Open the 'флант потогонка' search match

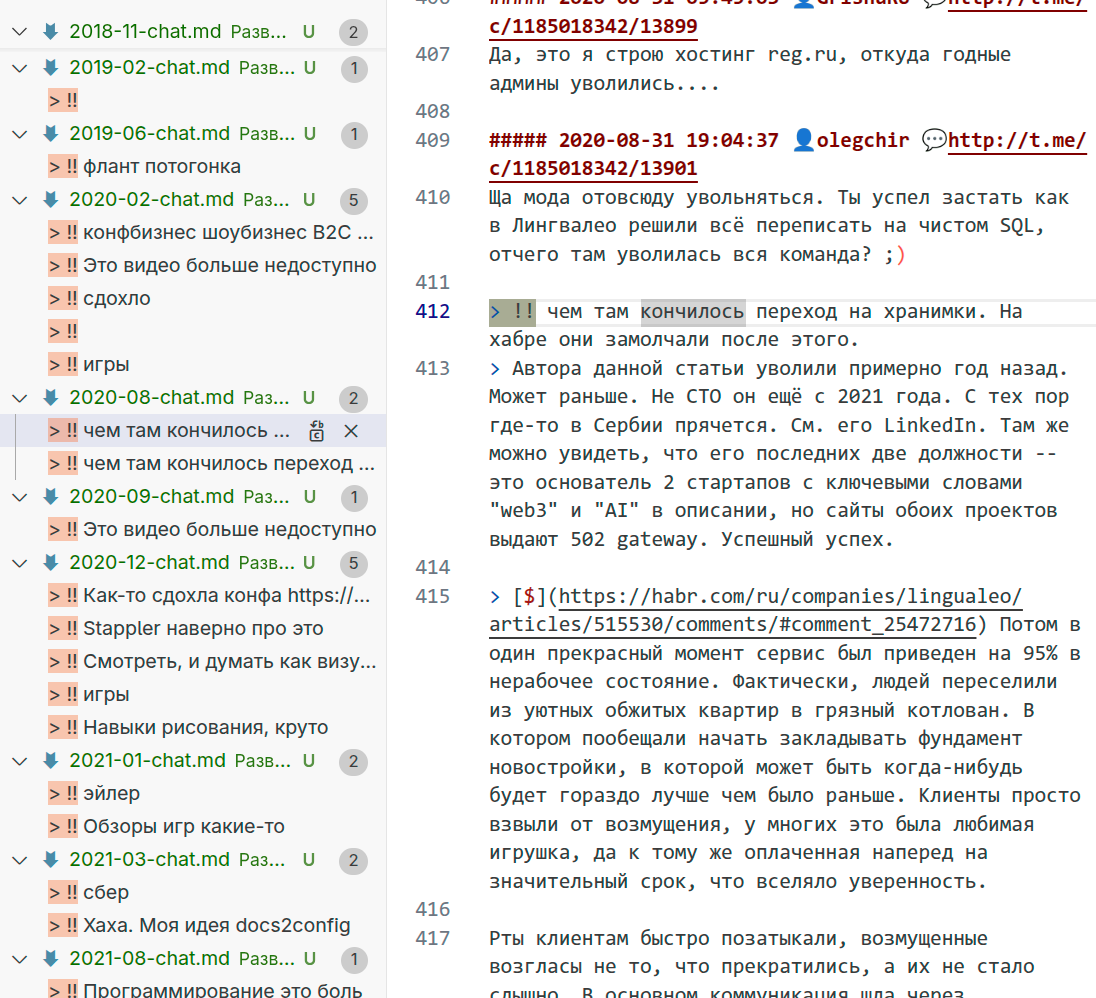click(161, 167)
